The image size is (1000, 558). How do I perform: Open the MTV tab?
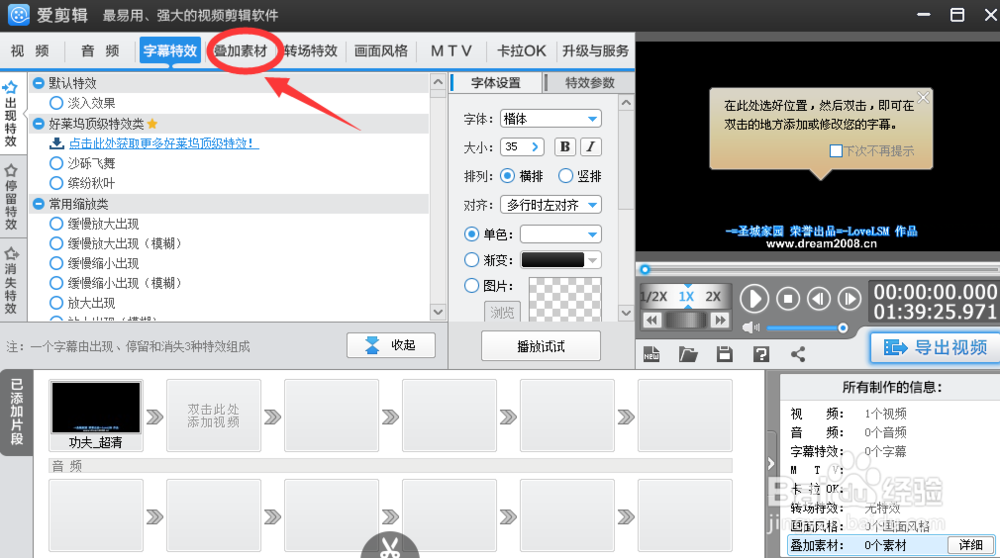[451, 51]
